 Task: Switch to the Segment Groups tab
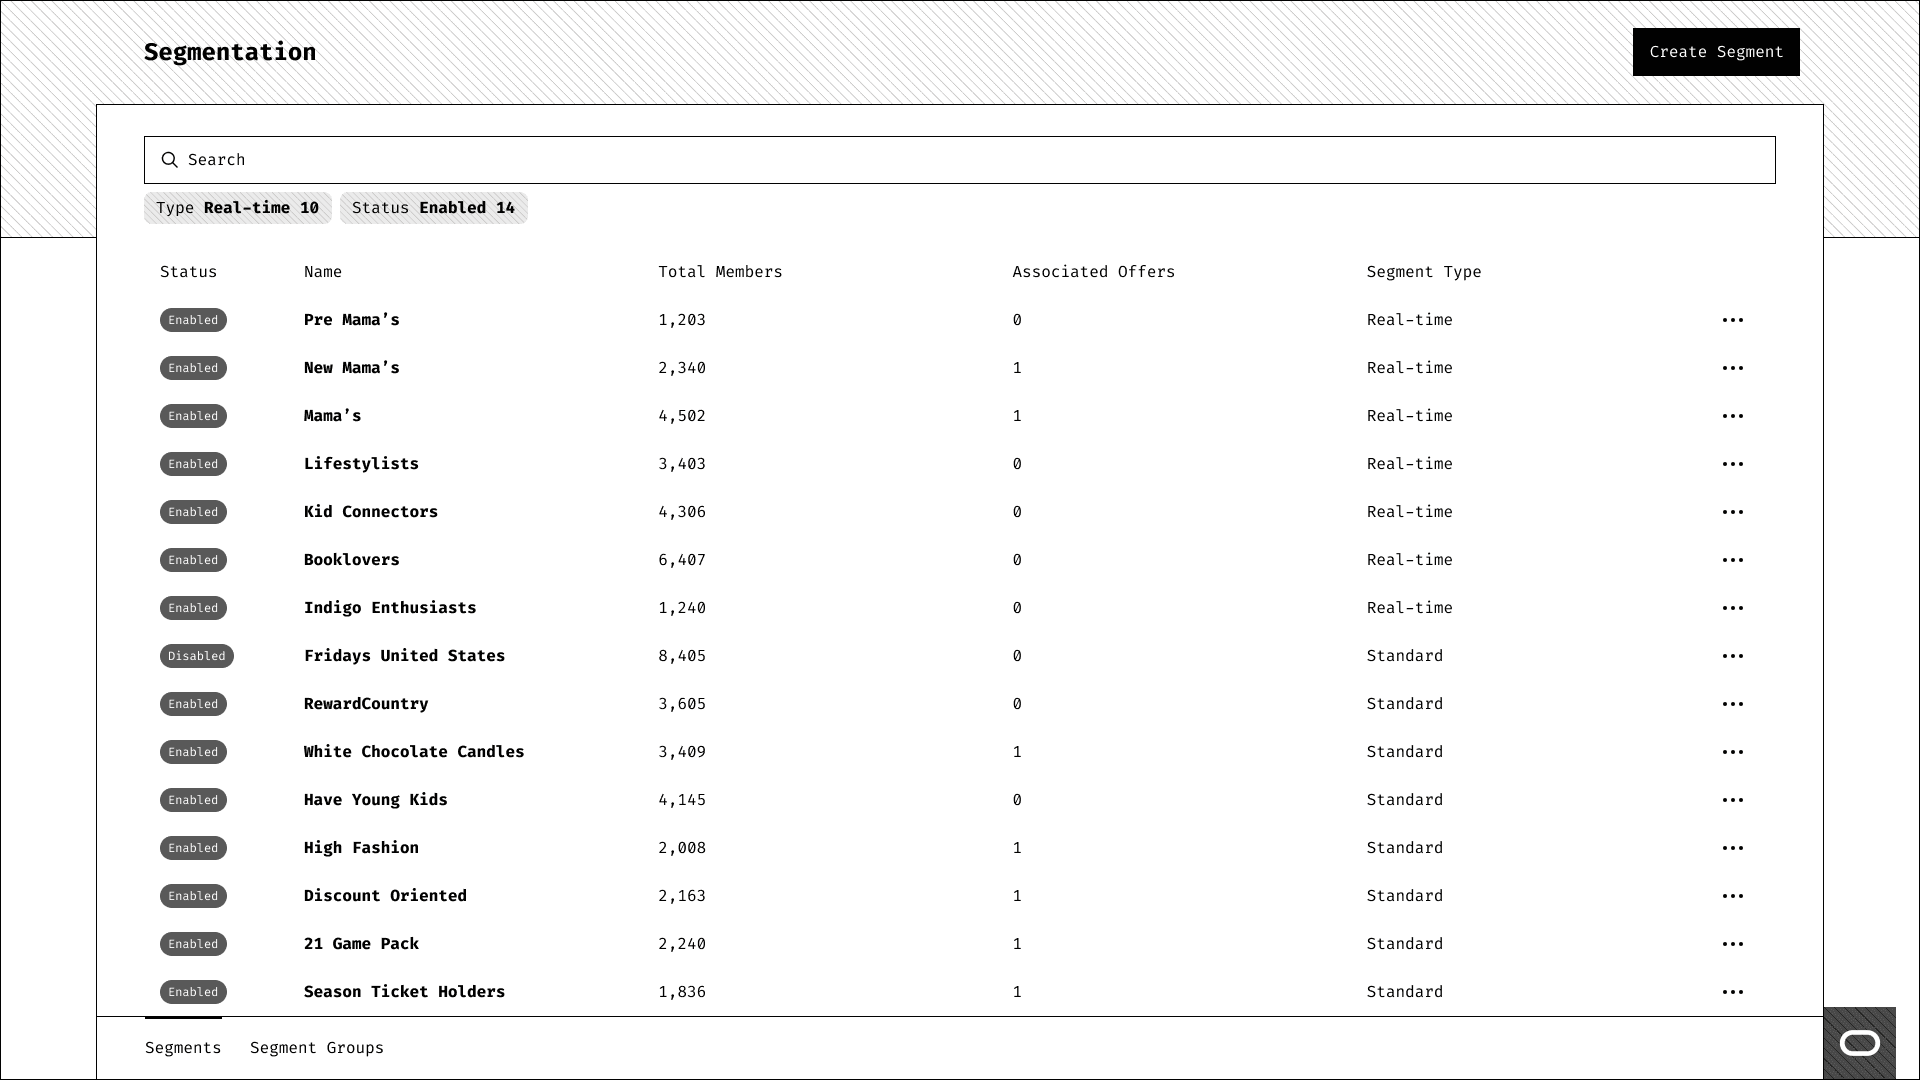click(316, 1048)
